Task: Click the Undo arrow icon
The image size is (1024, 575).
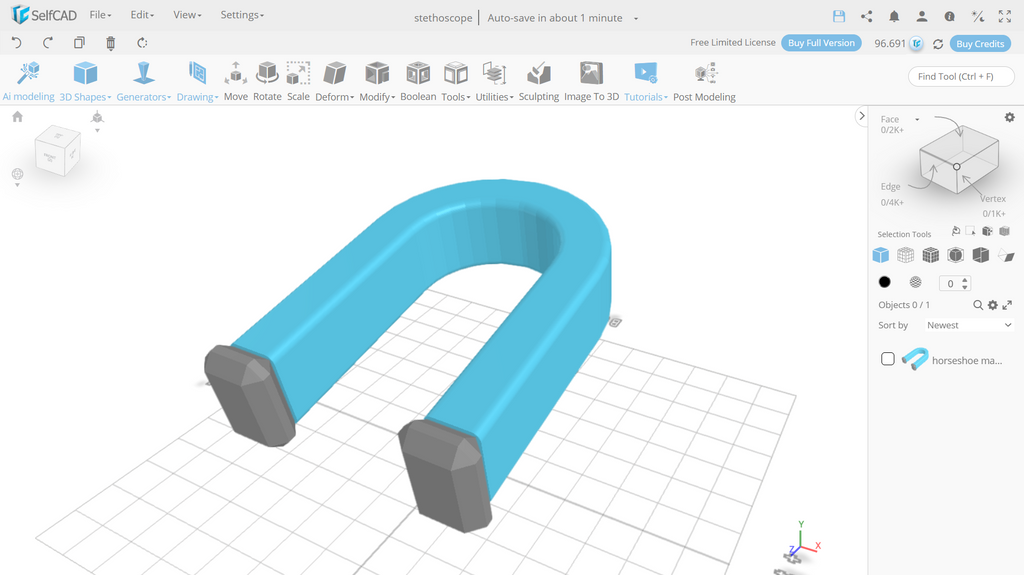Action: 17,43
